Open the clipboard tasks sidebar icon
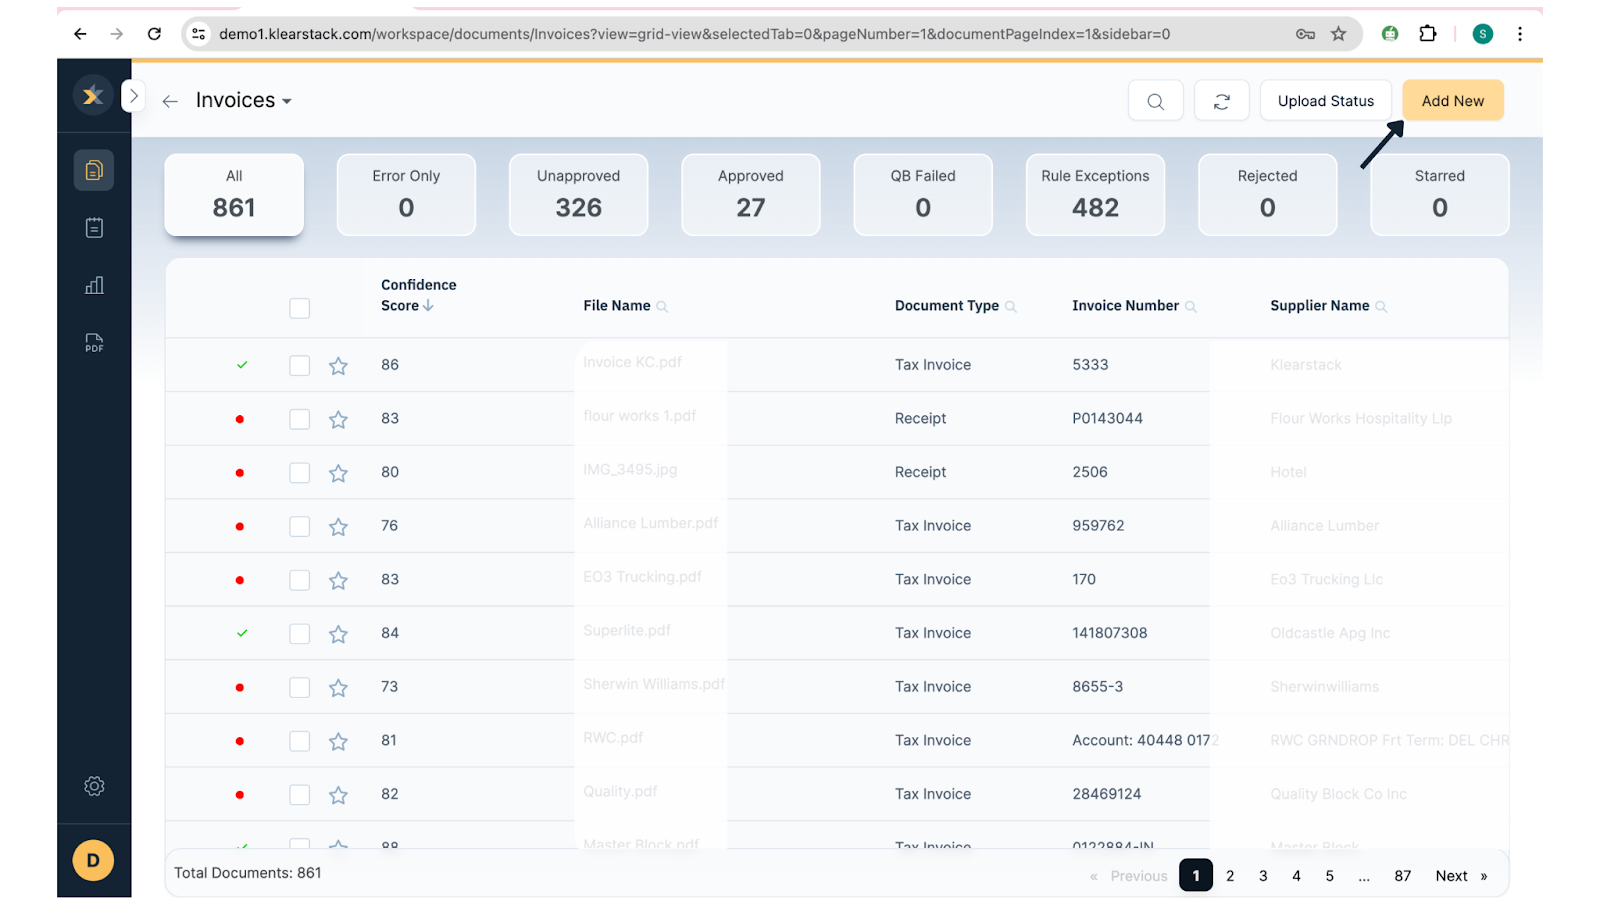The image size is (1600, 905). 94,228
